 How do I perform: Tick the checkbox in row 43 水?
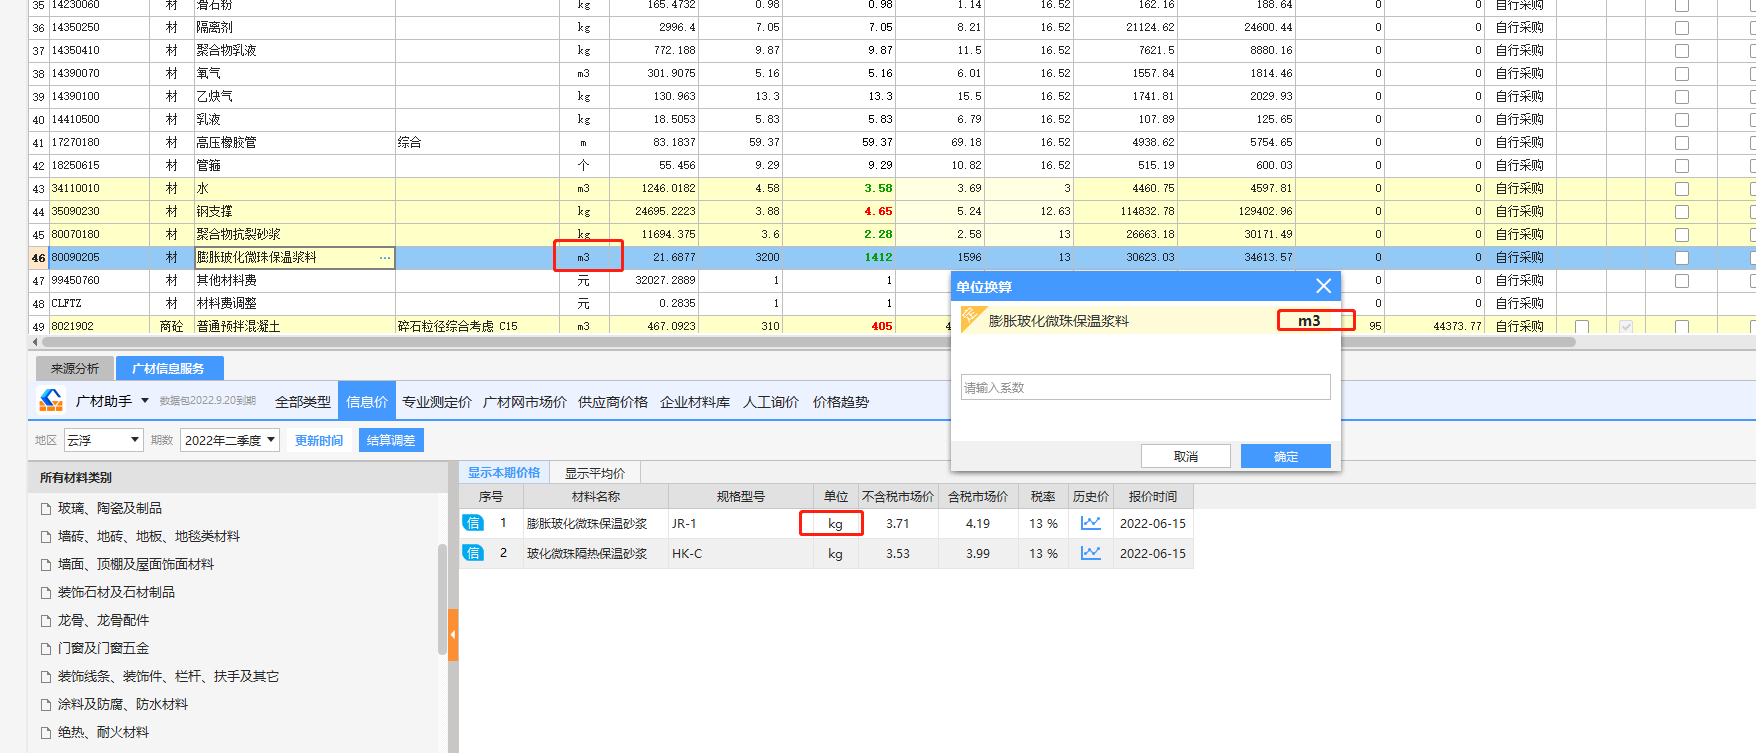[1682, 189]
